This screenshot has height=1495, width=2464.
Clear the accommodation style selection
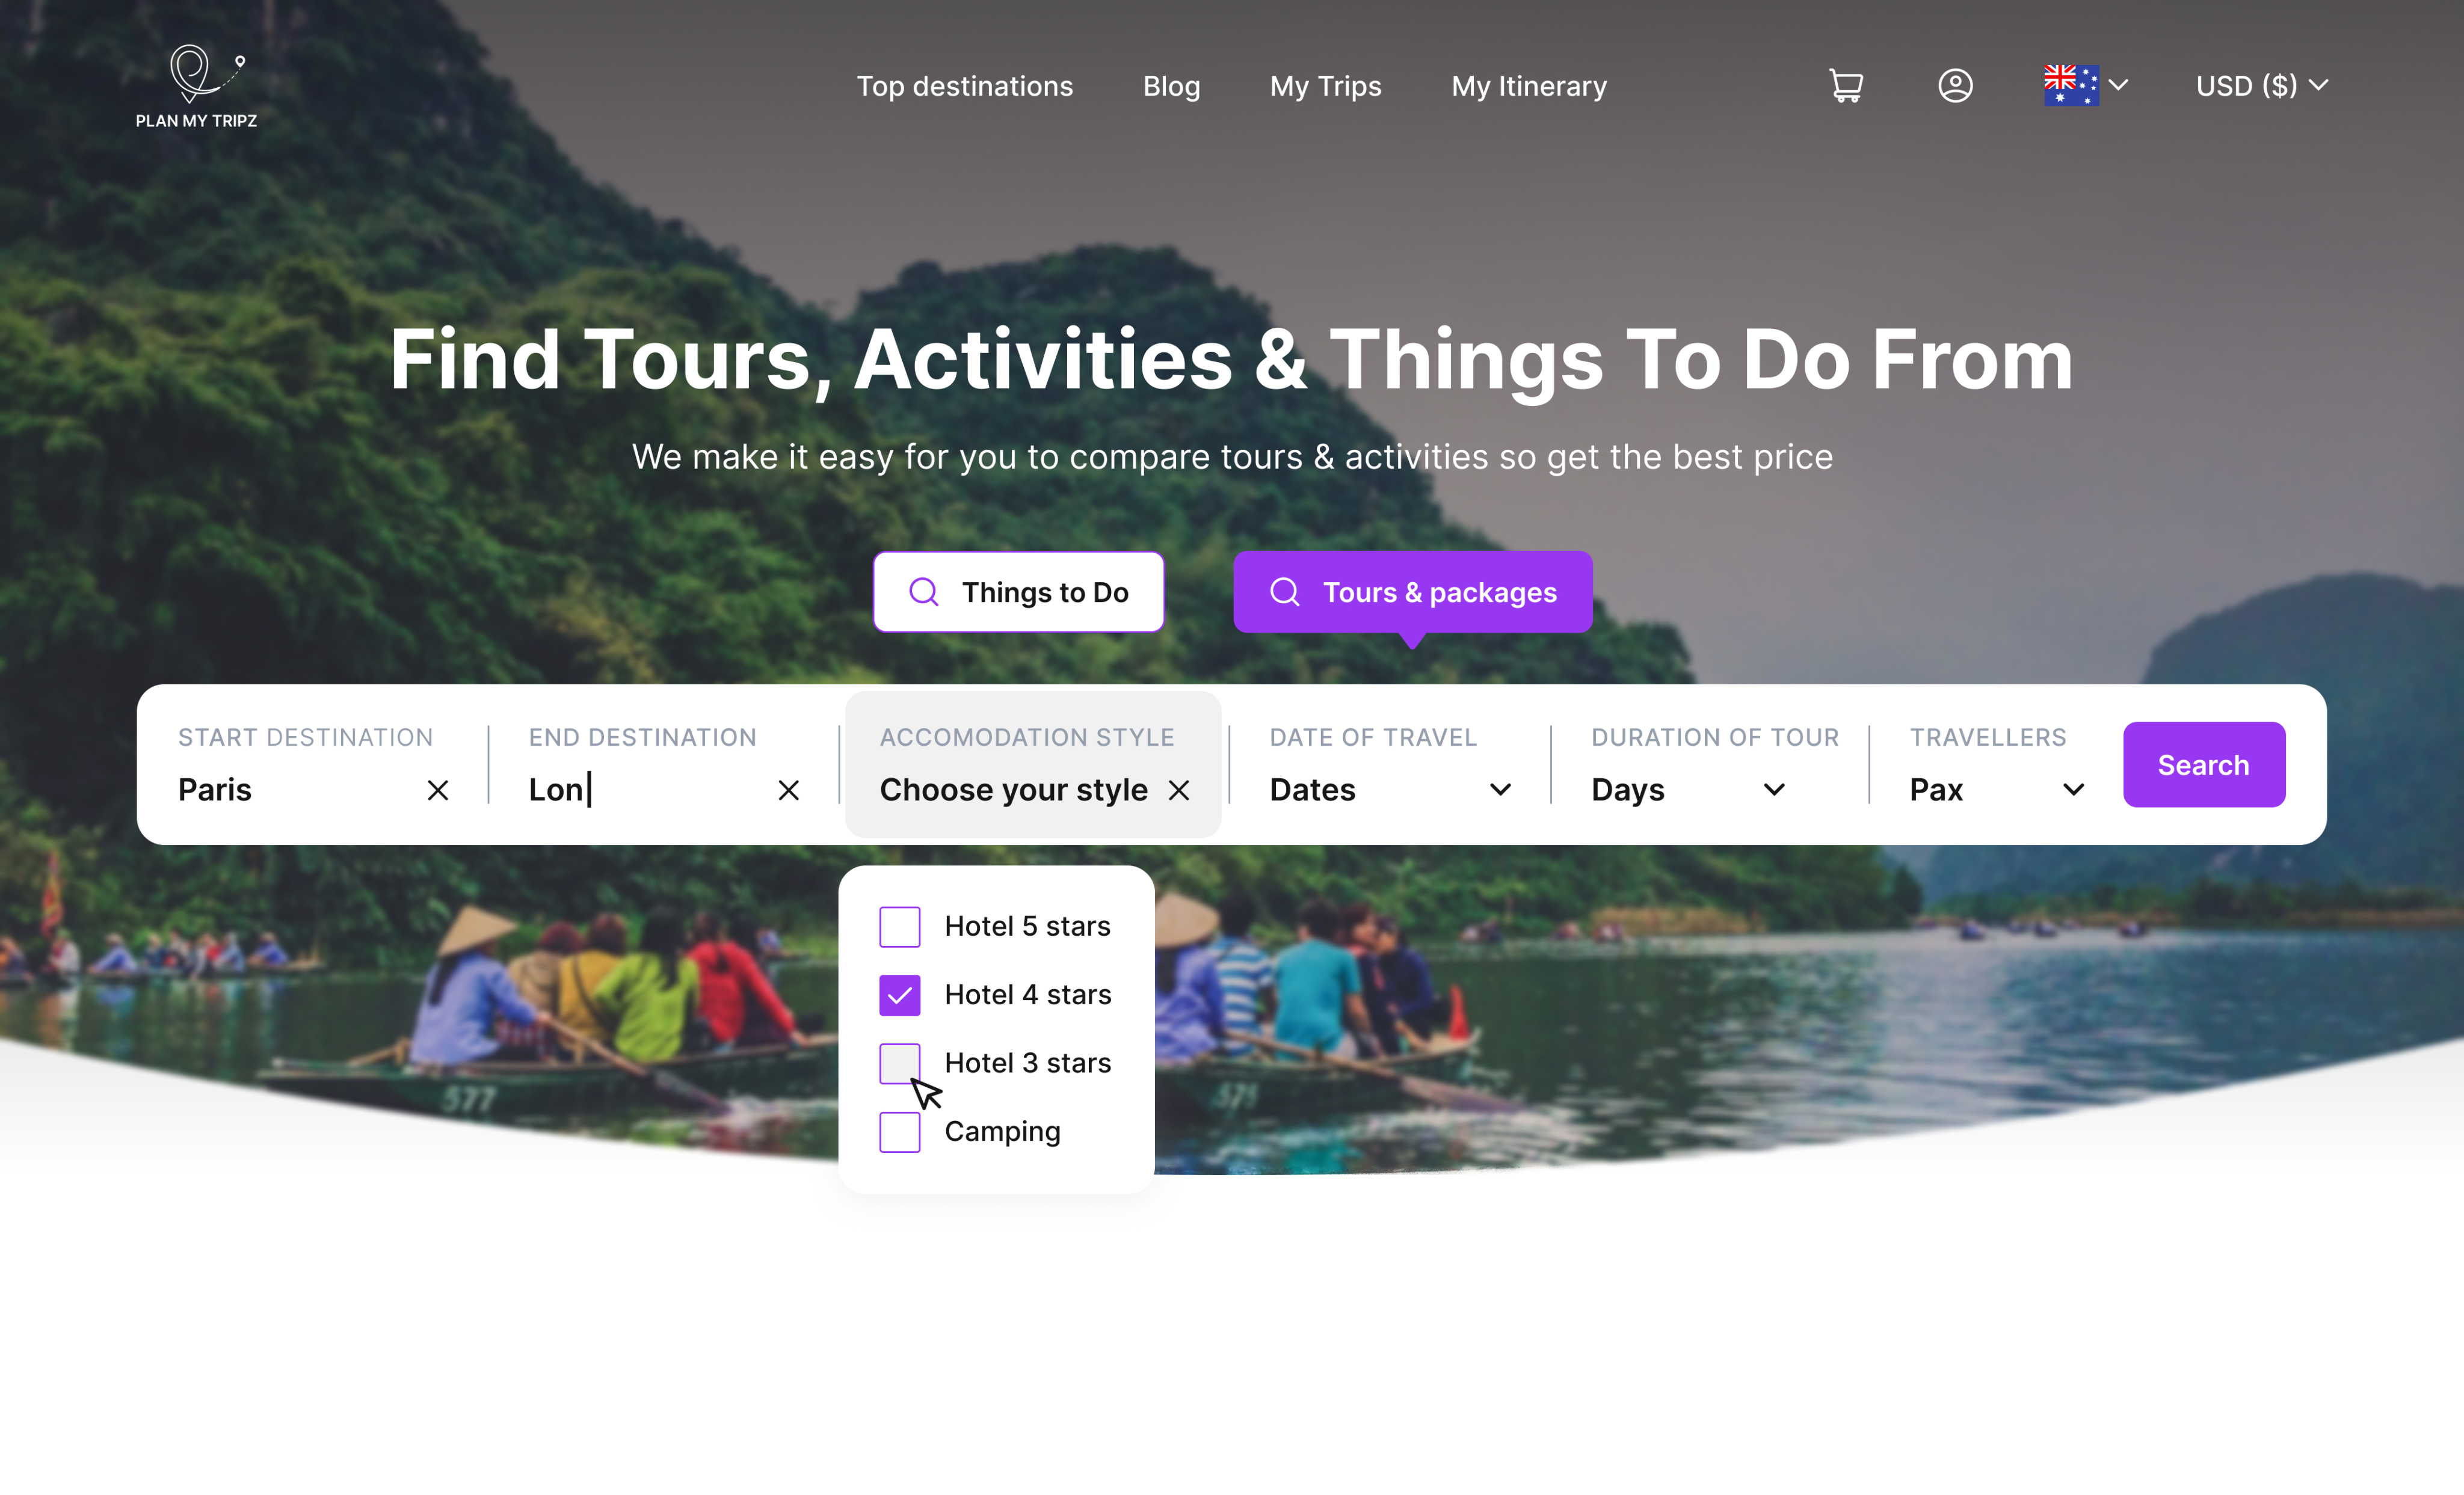pyautogui.click(x=1179, y=790)
